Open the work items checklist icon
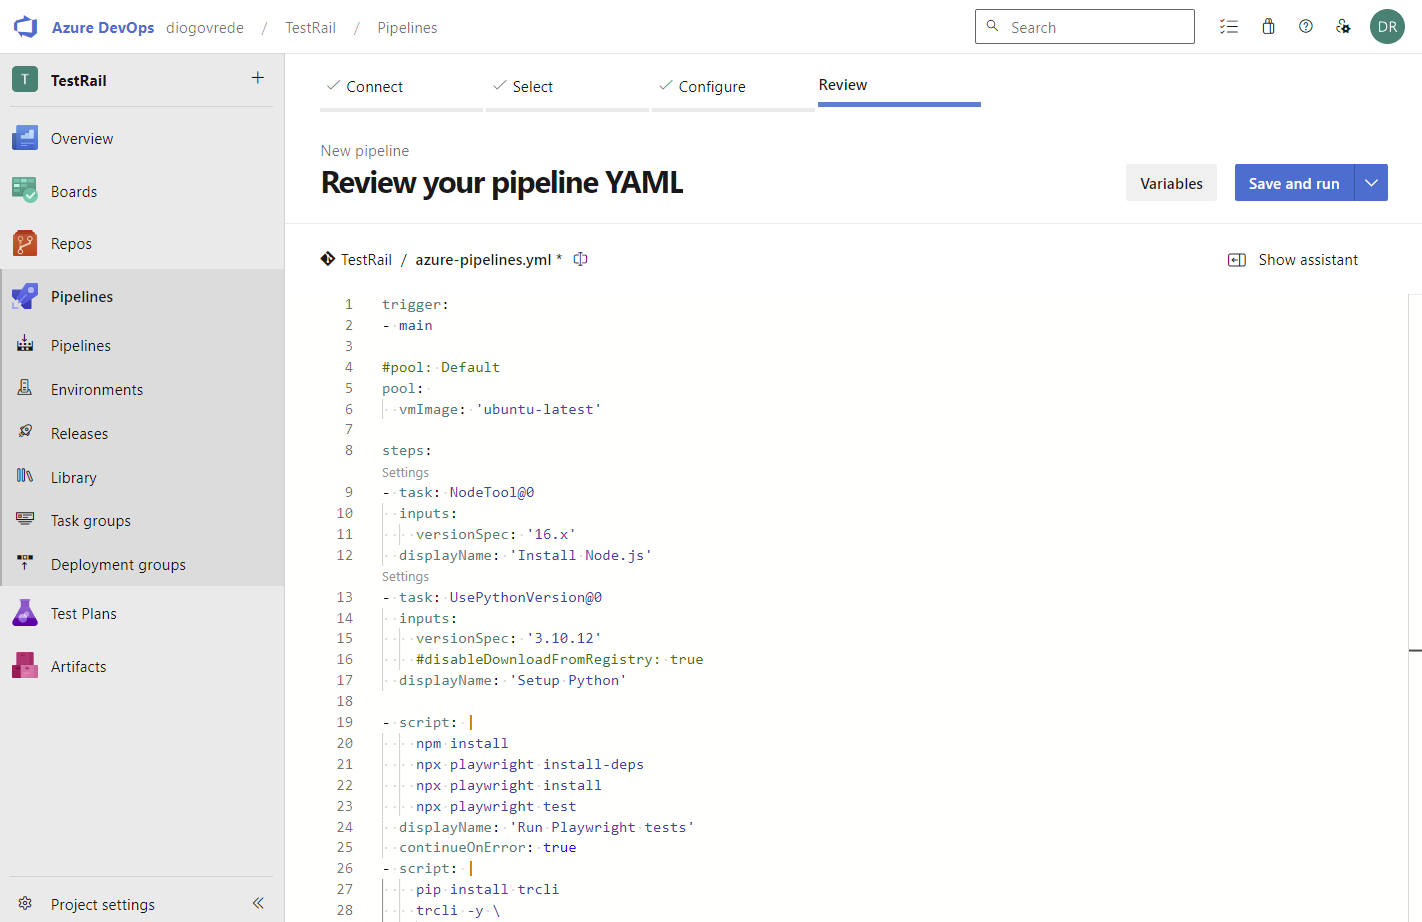Screen dimensions: 1422x922 click(1229, 27)
